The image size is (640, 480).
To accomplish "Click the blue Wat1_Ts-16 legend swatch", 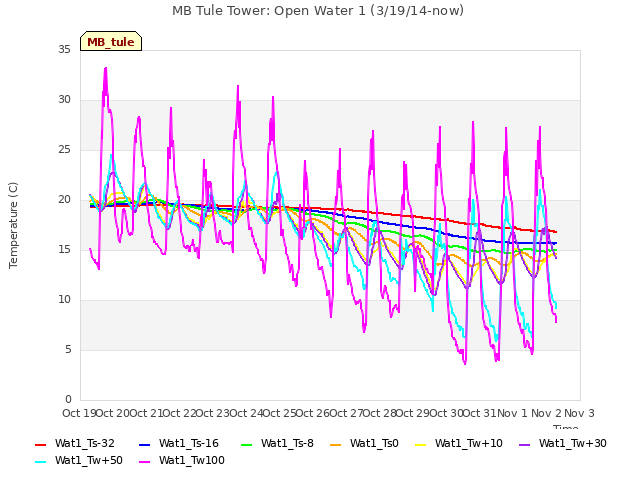I will click(144, 444).
